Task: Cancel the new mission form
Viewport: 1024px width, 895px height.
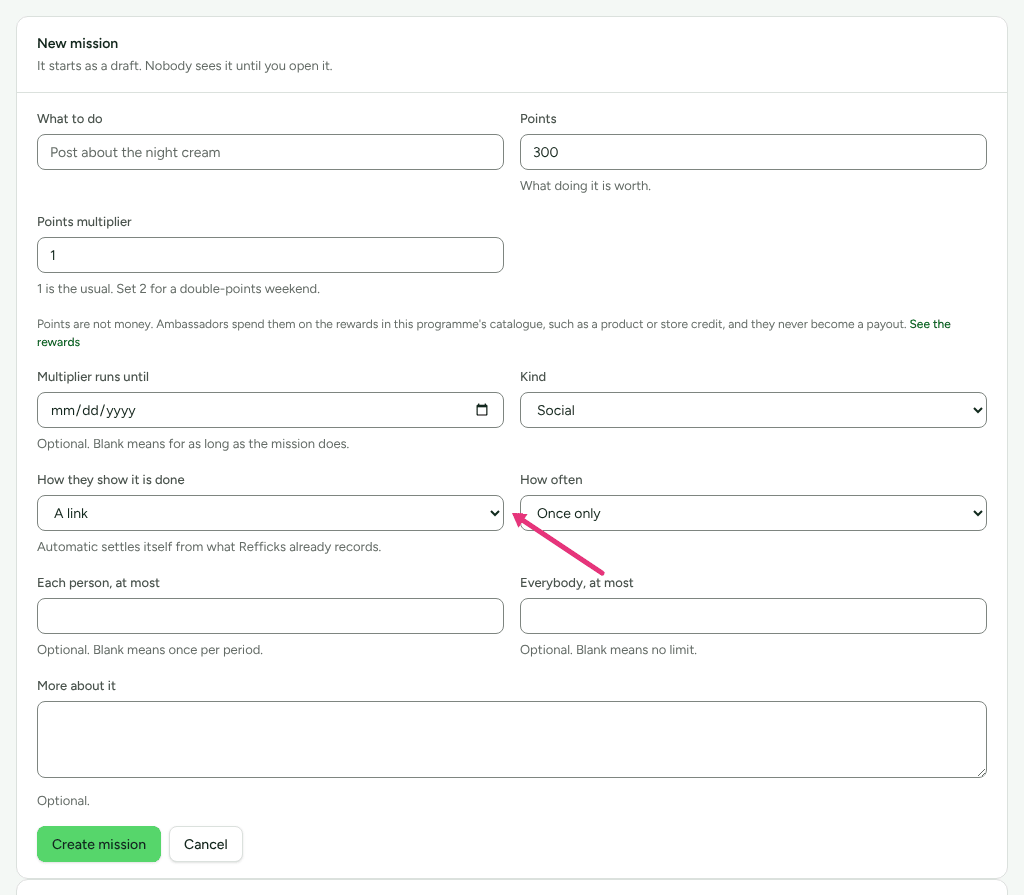Action: [206, 844]
